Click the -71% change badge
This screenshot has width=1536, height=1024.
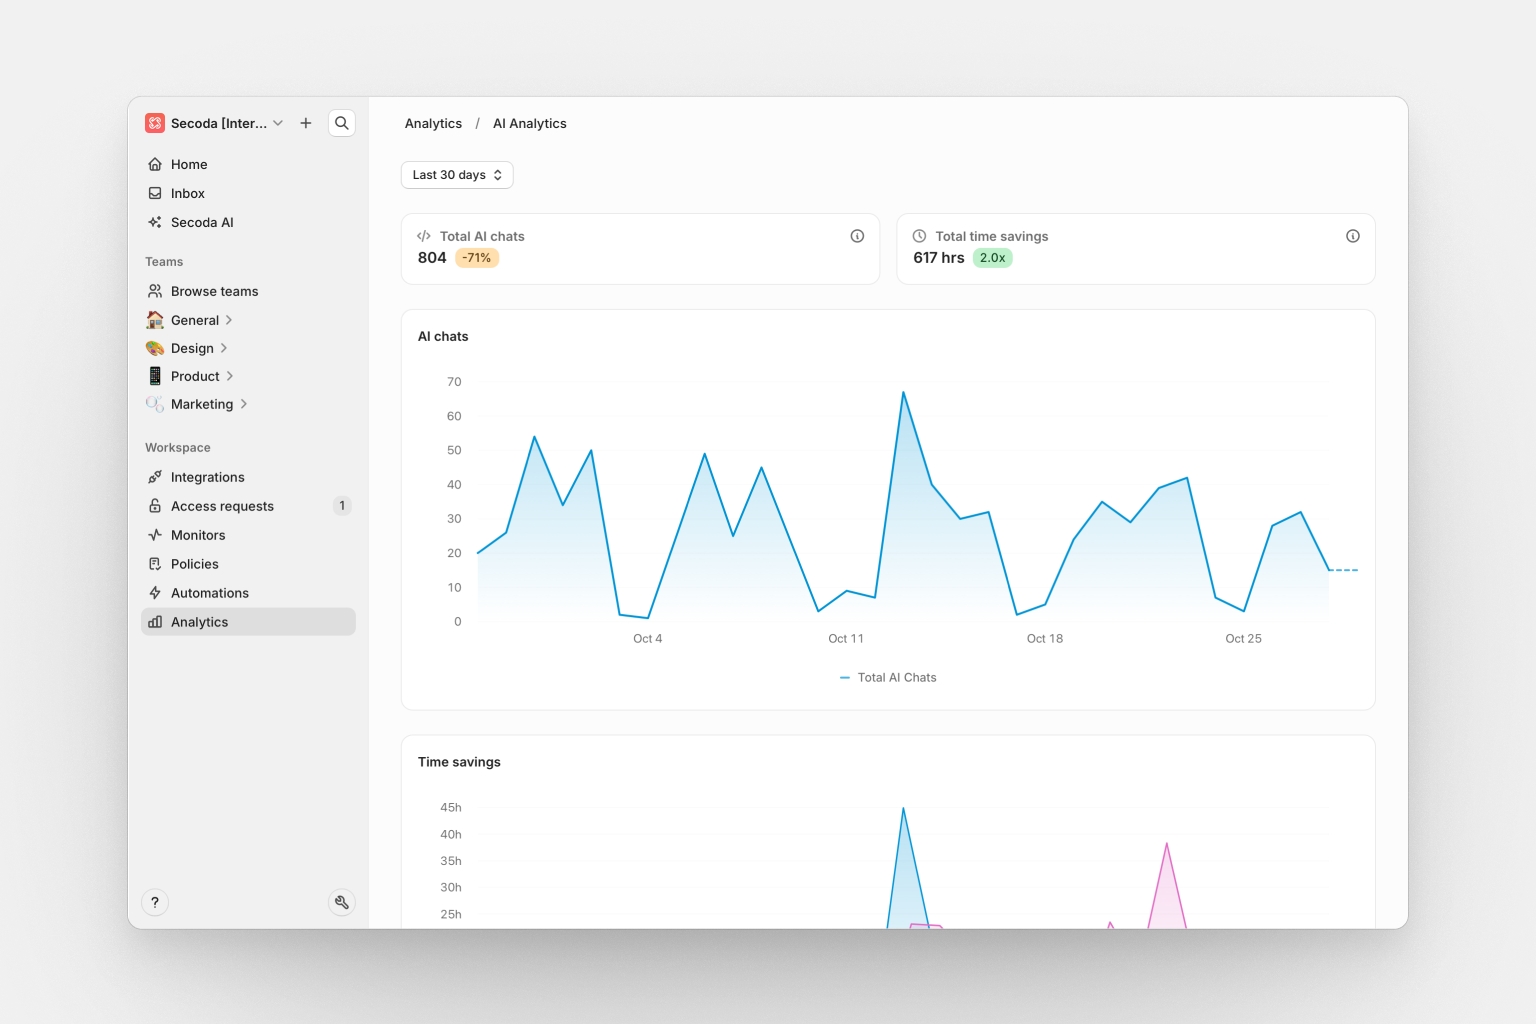point(477,258)
